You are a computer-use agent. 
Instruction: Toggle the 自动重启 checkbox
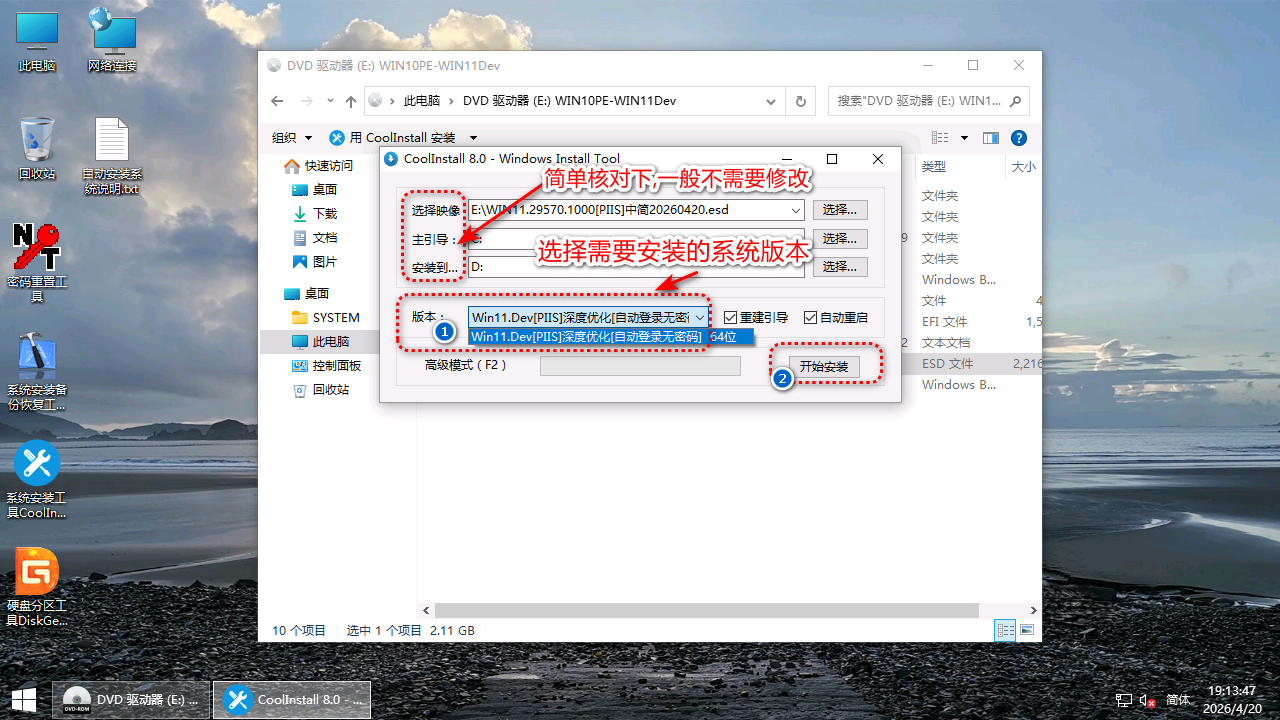[x=836, y=317]
